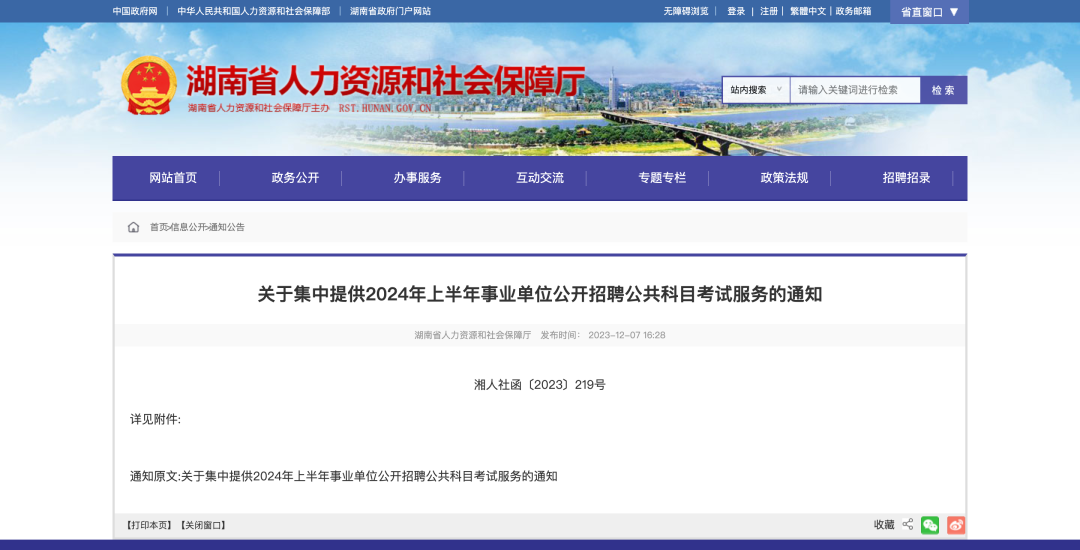Click publish time 2023-12-07 16:28
This screenshot has height=550, width=1080.
627,335
